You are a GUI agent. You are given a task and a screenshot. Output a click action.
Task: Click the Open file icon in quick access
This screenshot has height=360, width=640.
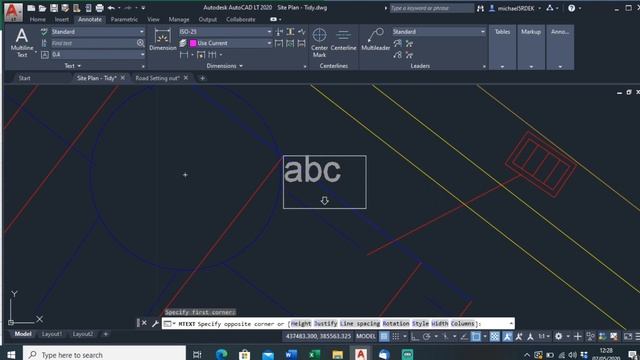pos(42,8)
